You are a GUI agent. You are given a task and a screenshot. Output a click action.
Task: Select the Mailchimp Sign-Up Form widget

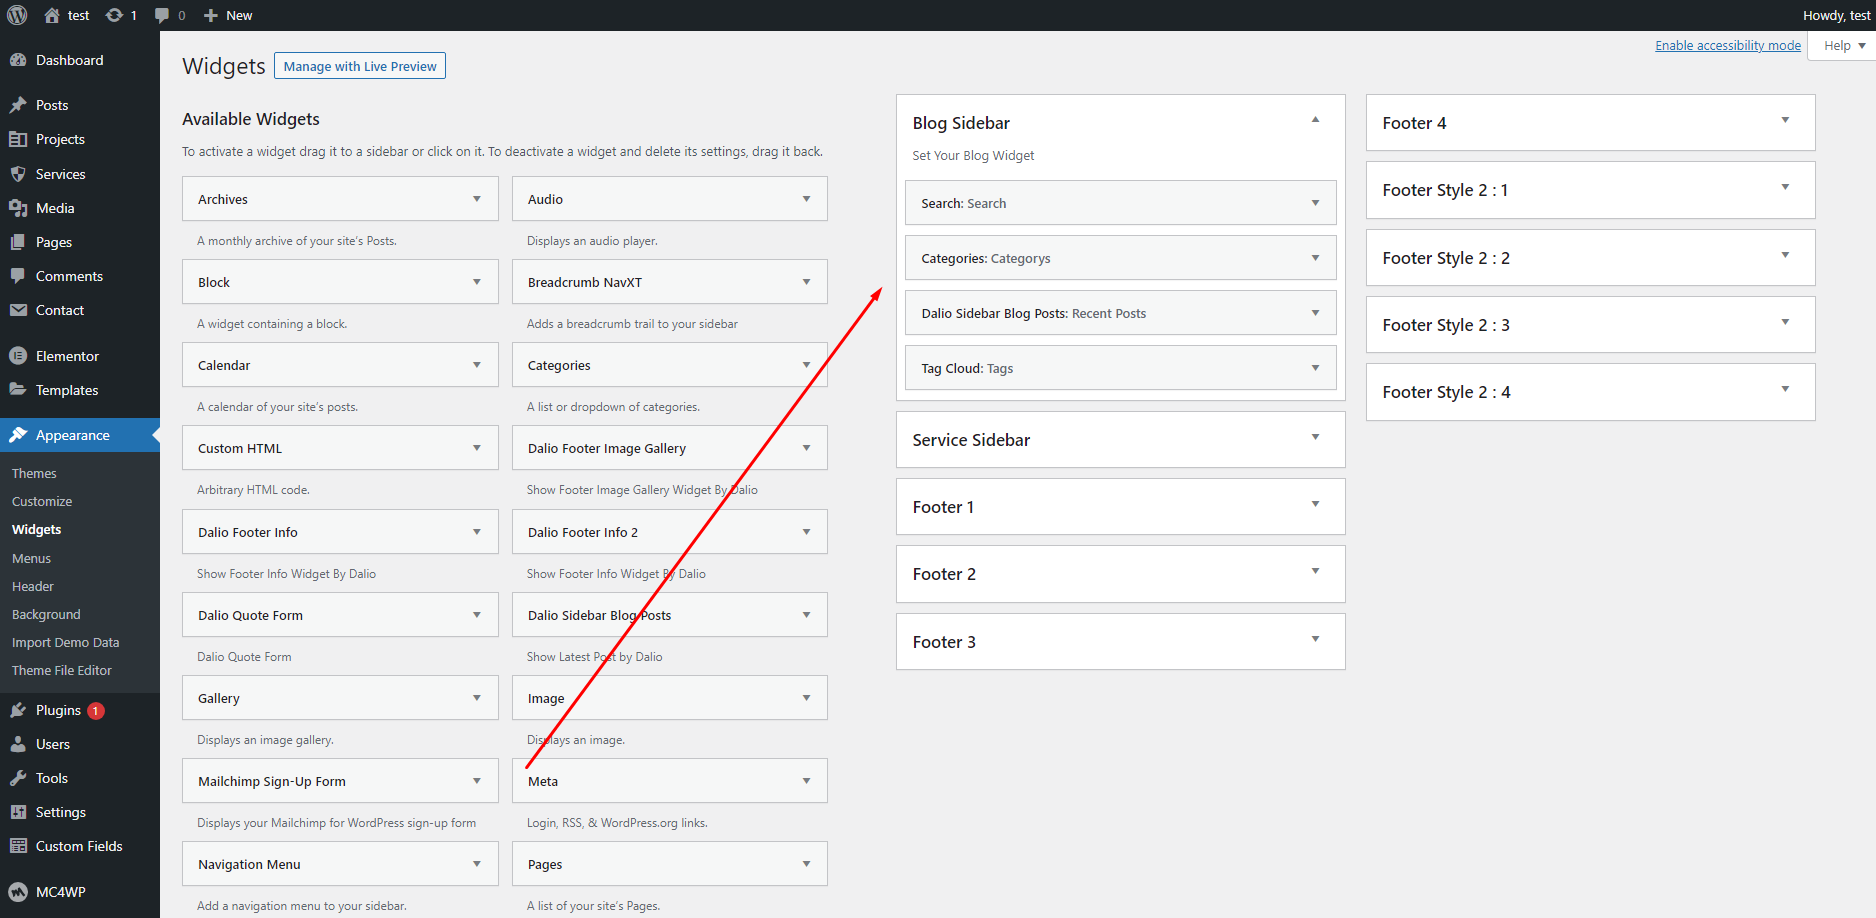(x=340, y=781)
